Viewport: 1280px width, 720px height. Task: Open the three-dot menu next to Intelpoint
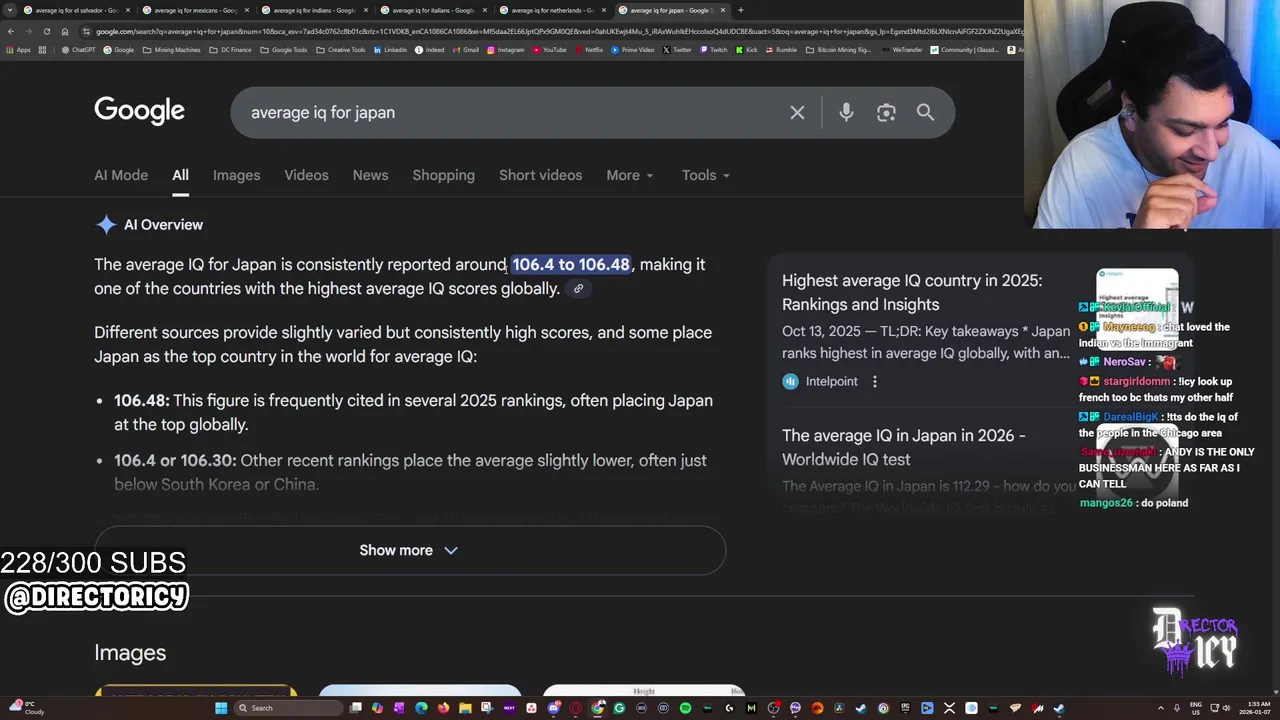click(875, 381)
